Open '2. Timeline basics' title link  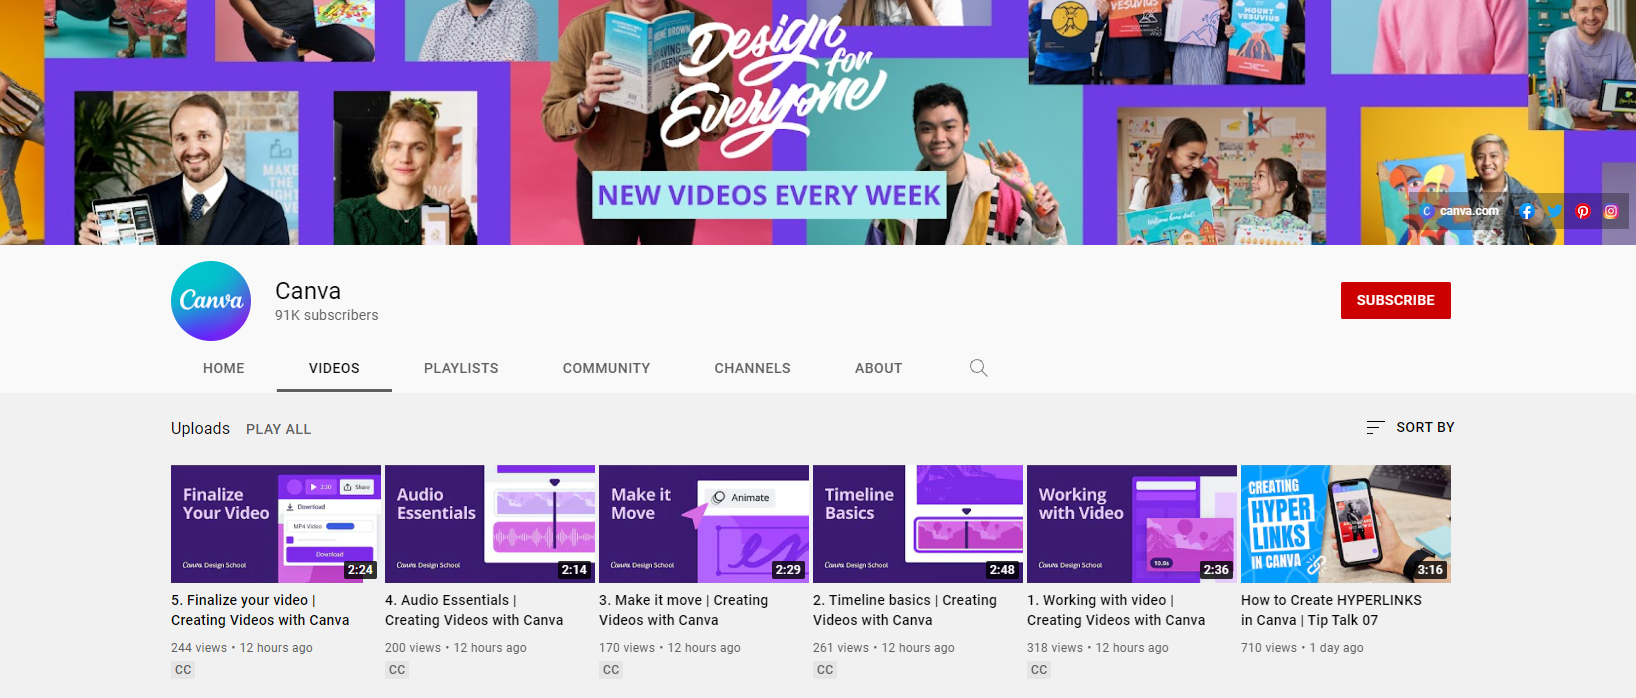tap(905, 610)
